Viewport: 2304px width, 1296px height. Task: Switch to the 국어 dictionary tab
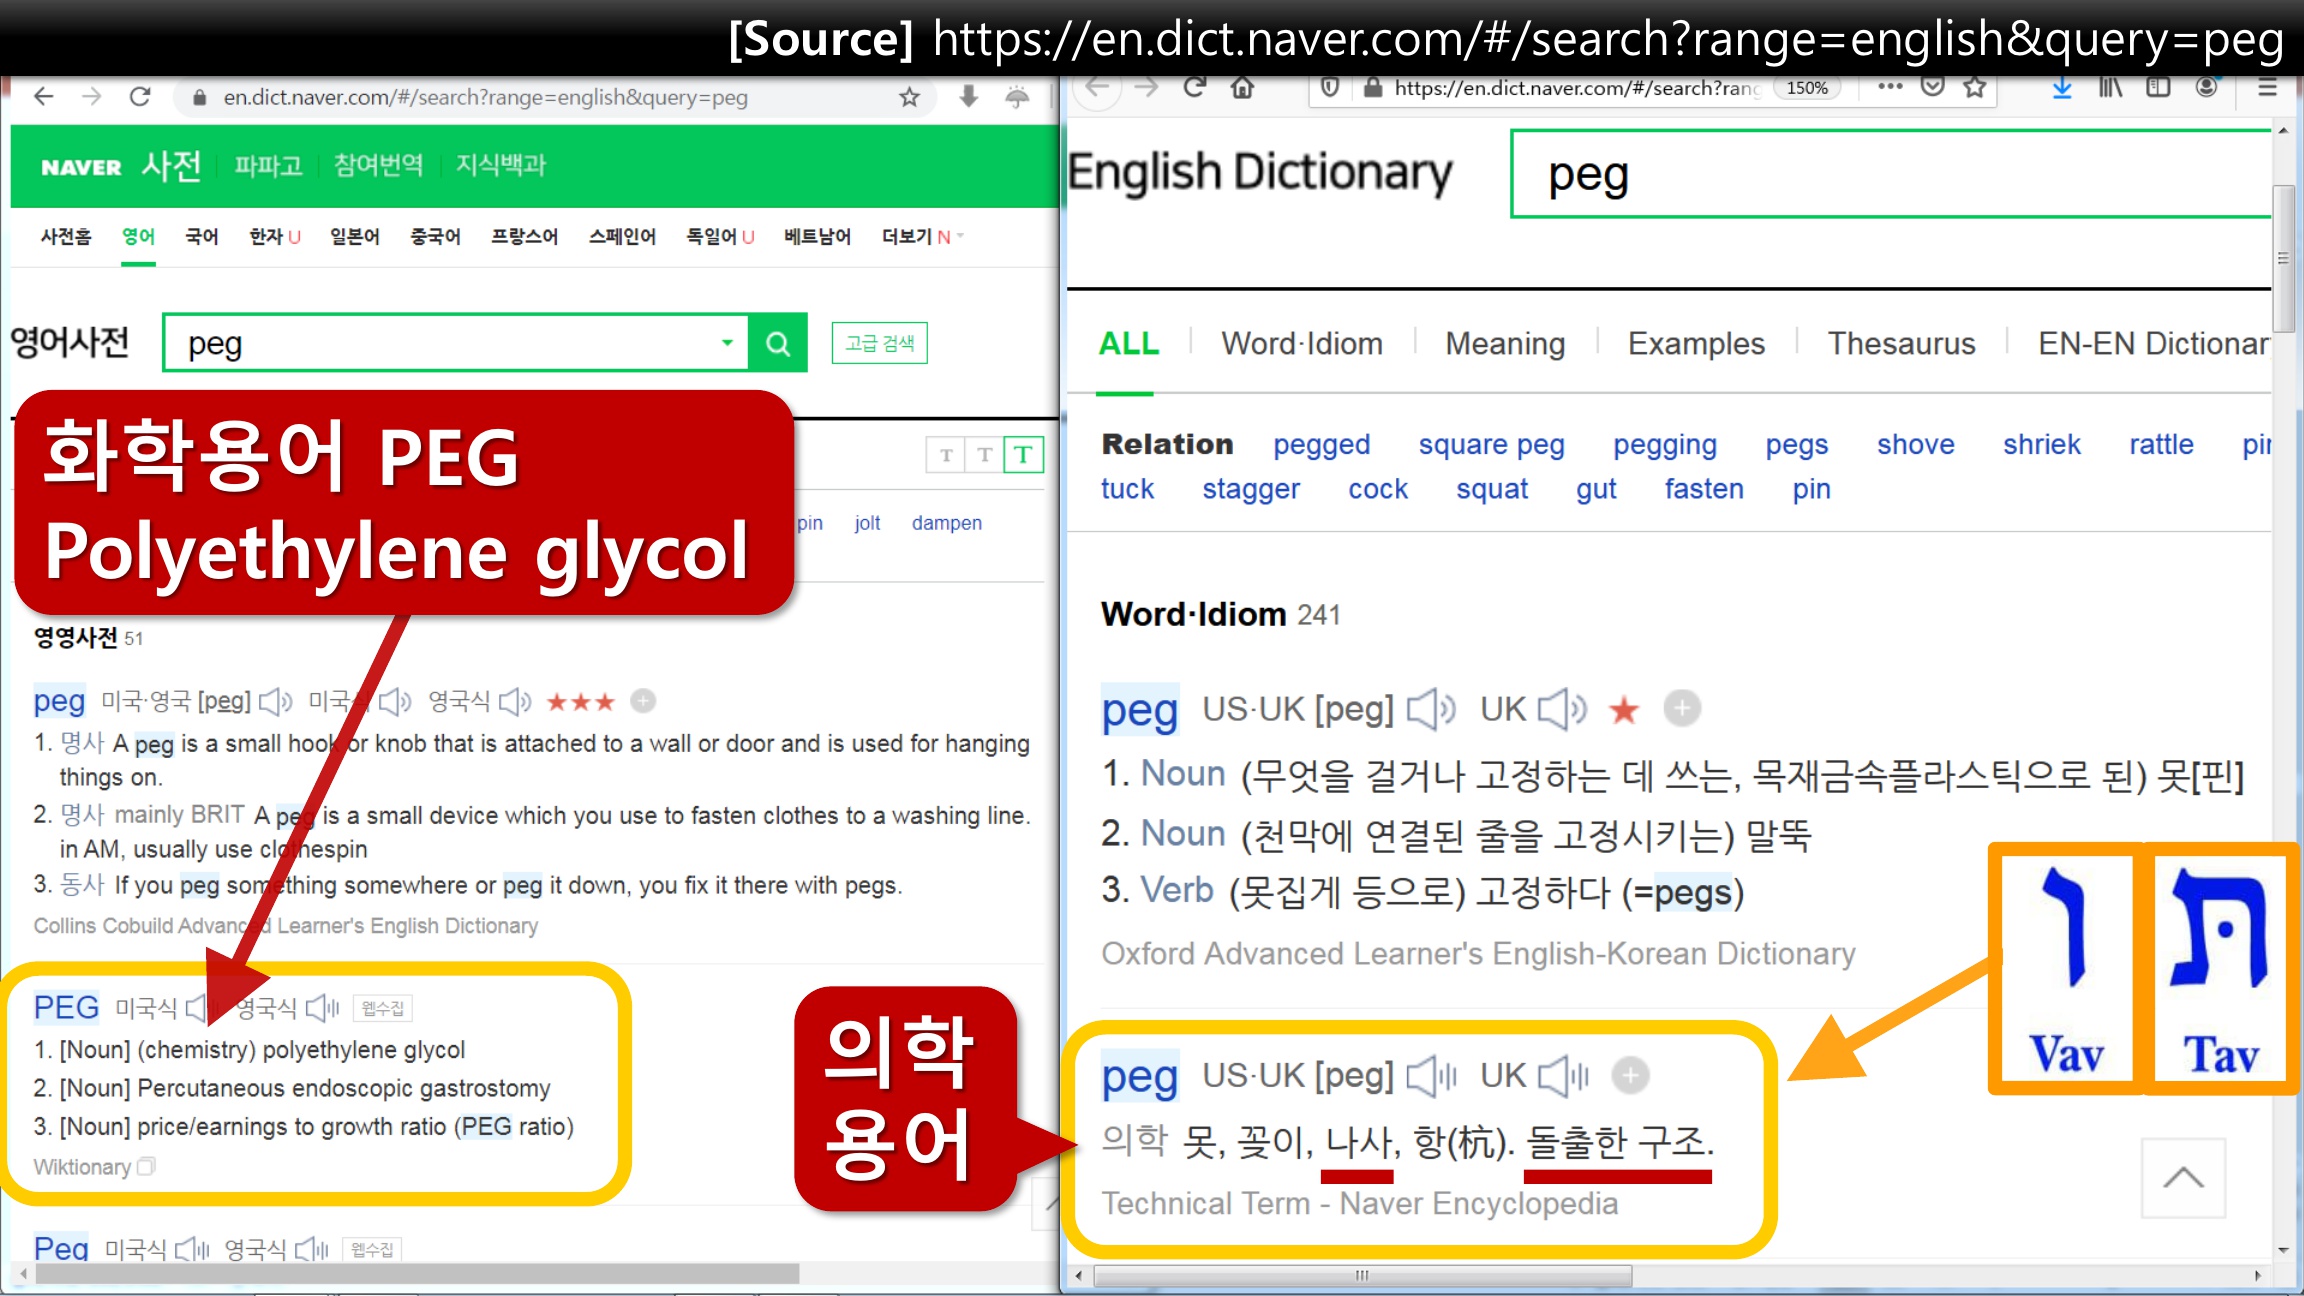pos(201,237)
